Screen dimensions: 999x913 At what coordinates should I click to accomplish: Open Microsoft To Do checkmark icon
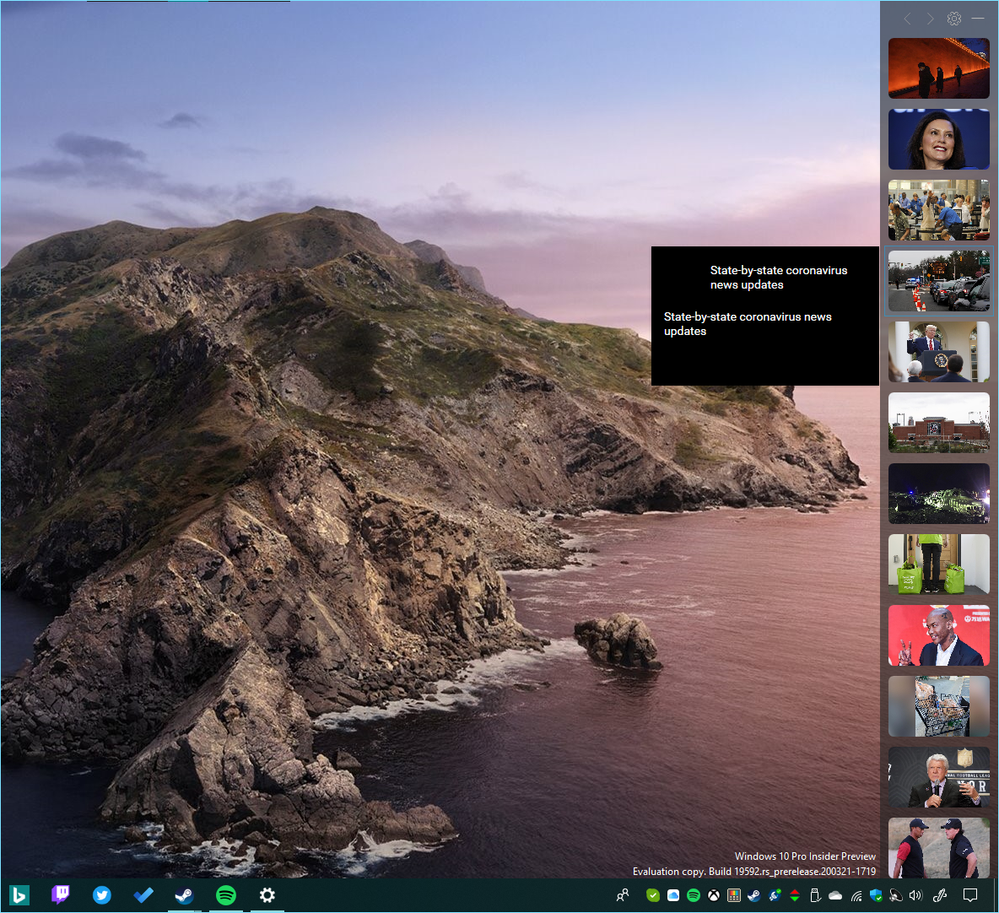pyautogui.click(x=143, y=895)
